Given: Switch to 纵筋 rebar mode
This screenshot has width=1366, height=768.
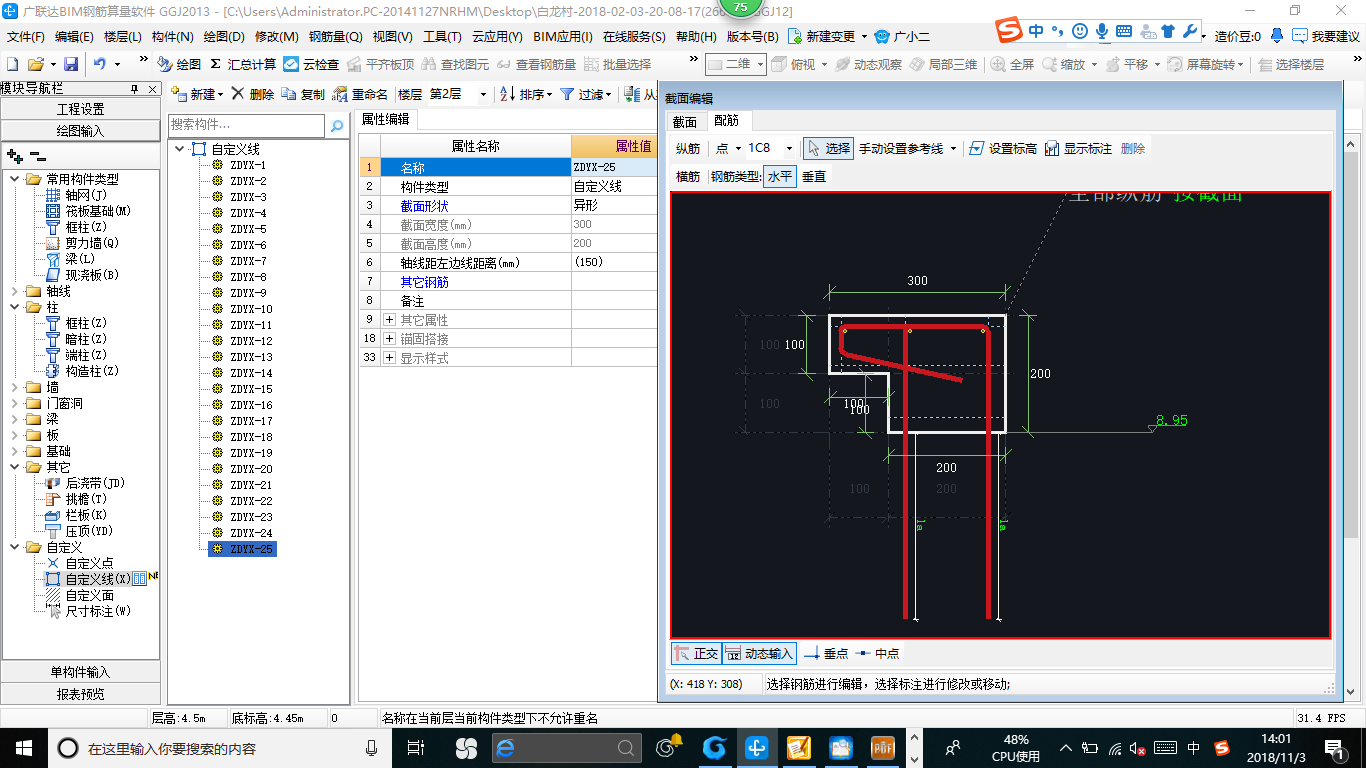Looking at the screenshot, I should click(688, 148).
